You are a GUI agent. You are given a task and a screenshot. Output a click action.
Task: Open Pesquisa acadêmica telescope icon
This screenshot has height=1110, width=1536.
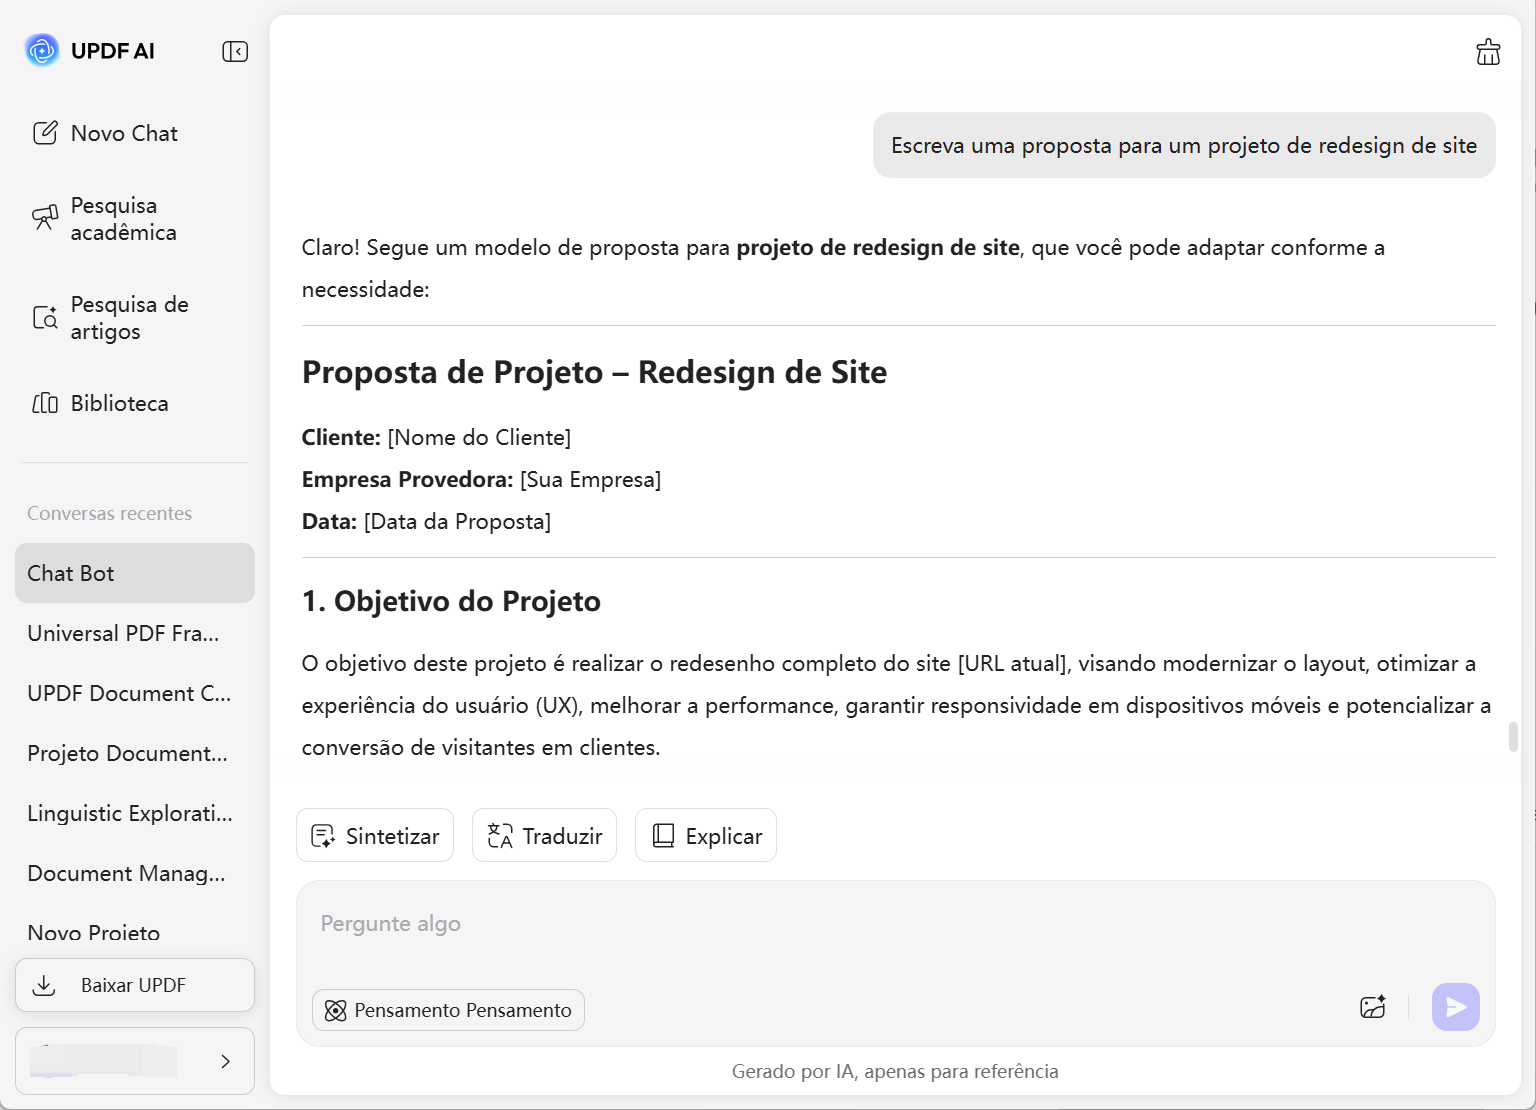pos(45,218)
